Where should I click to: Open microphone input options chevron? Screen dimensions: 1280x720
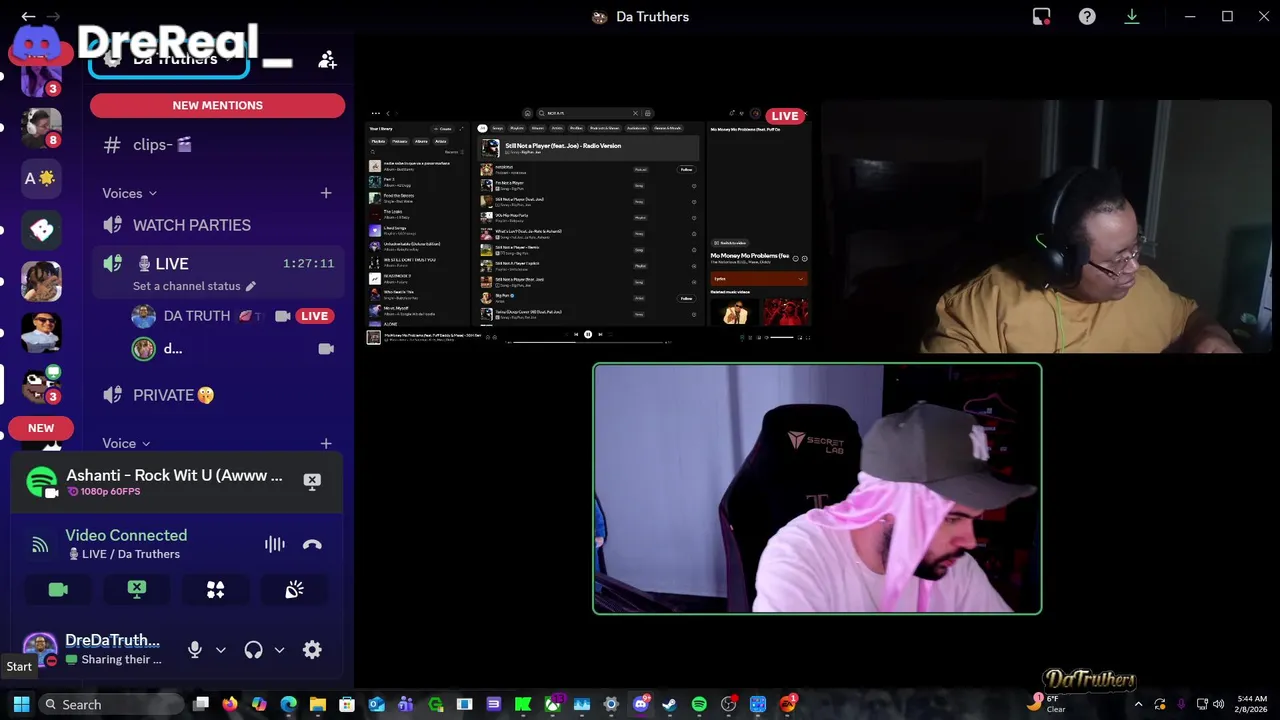tap(221, 650)
